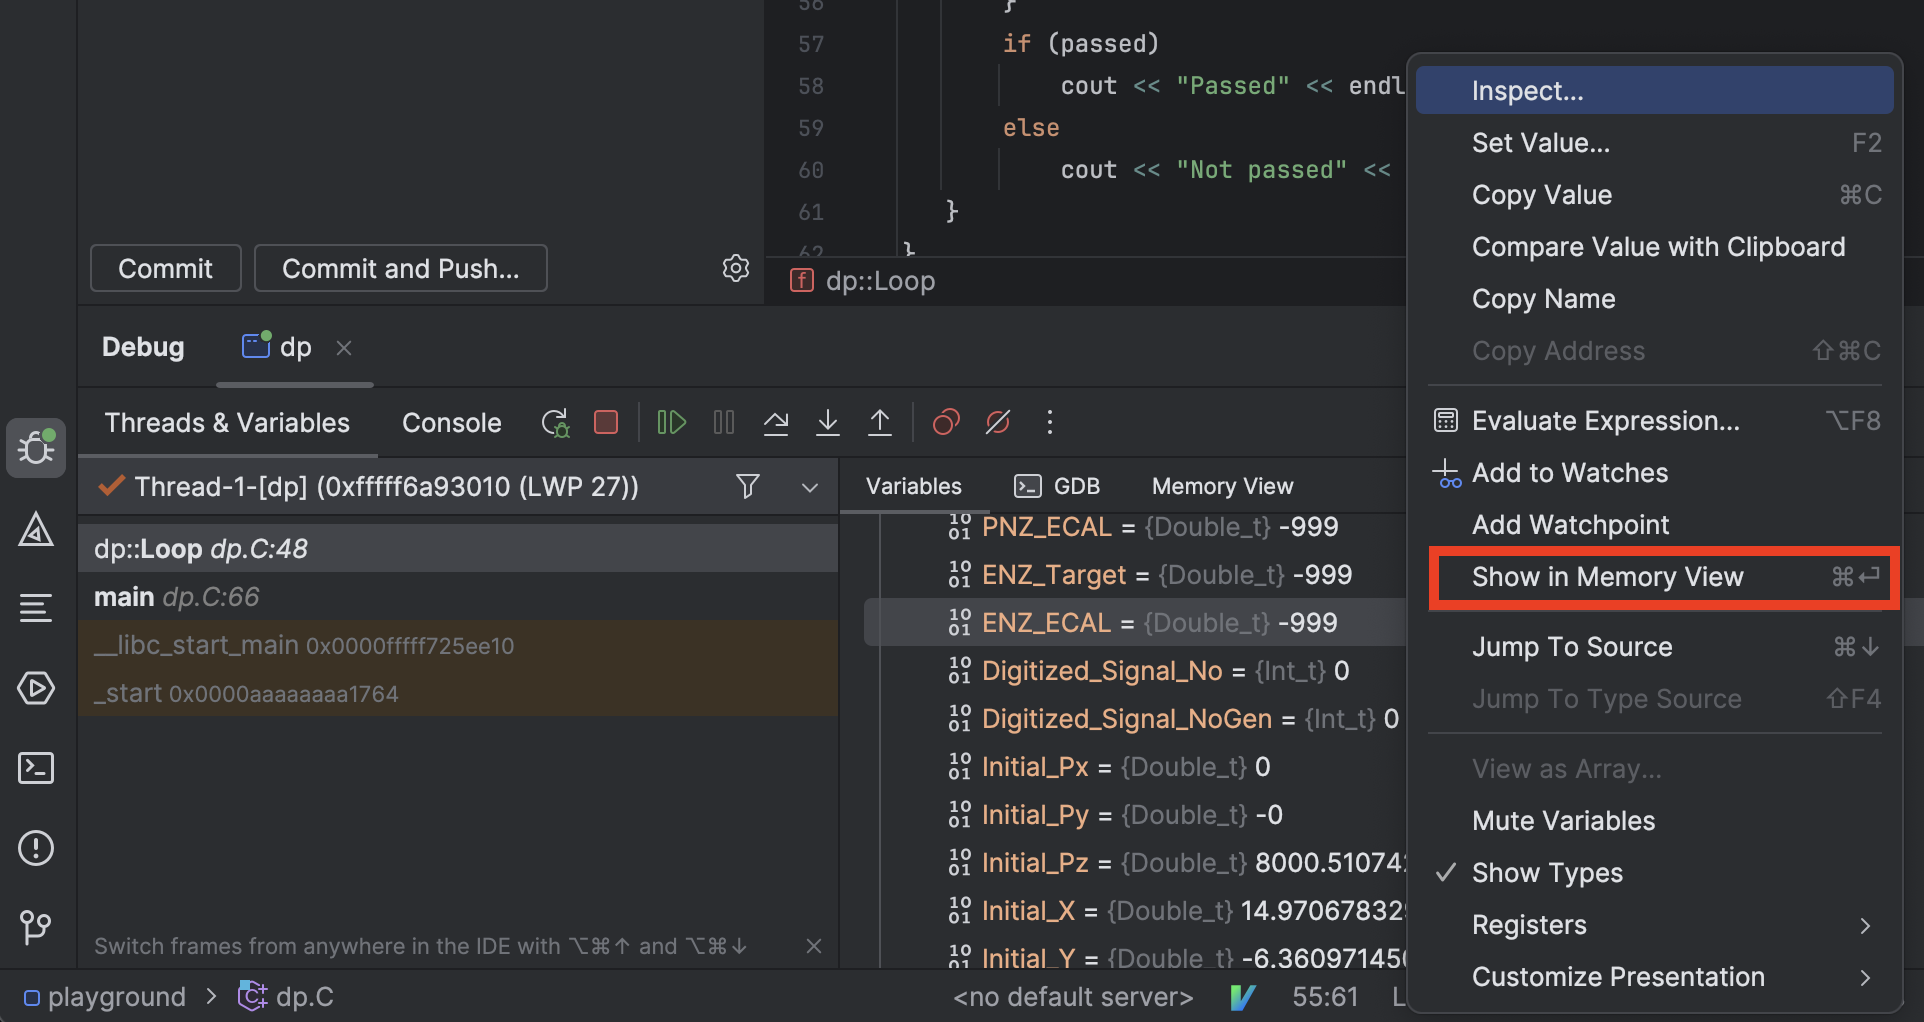Open the thread filter icon

(747, 487)
